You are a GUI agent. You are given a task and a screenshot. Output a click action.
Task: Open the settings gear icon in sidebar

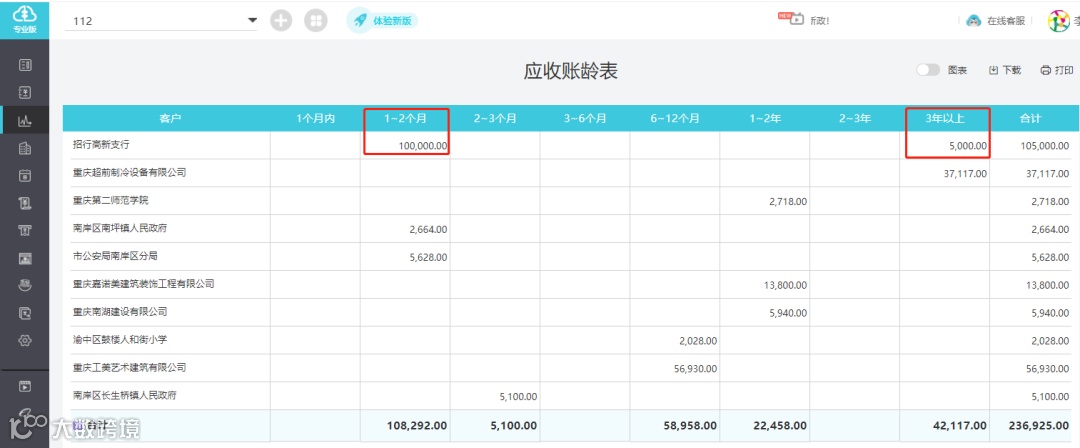click(x=25, y=340)
